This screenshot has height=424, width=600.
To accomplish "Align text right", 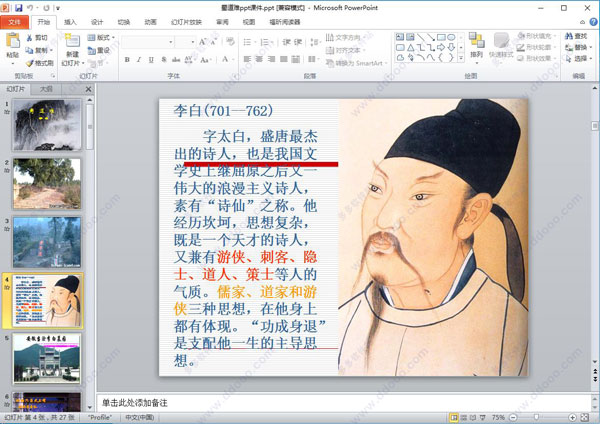I will [271, 59].
